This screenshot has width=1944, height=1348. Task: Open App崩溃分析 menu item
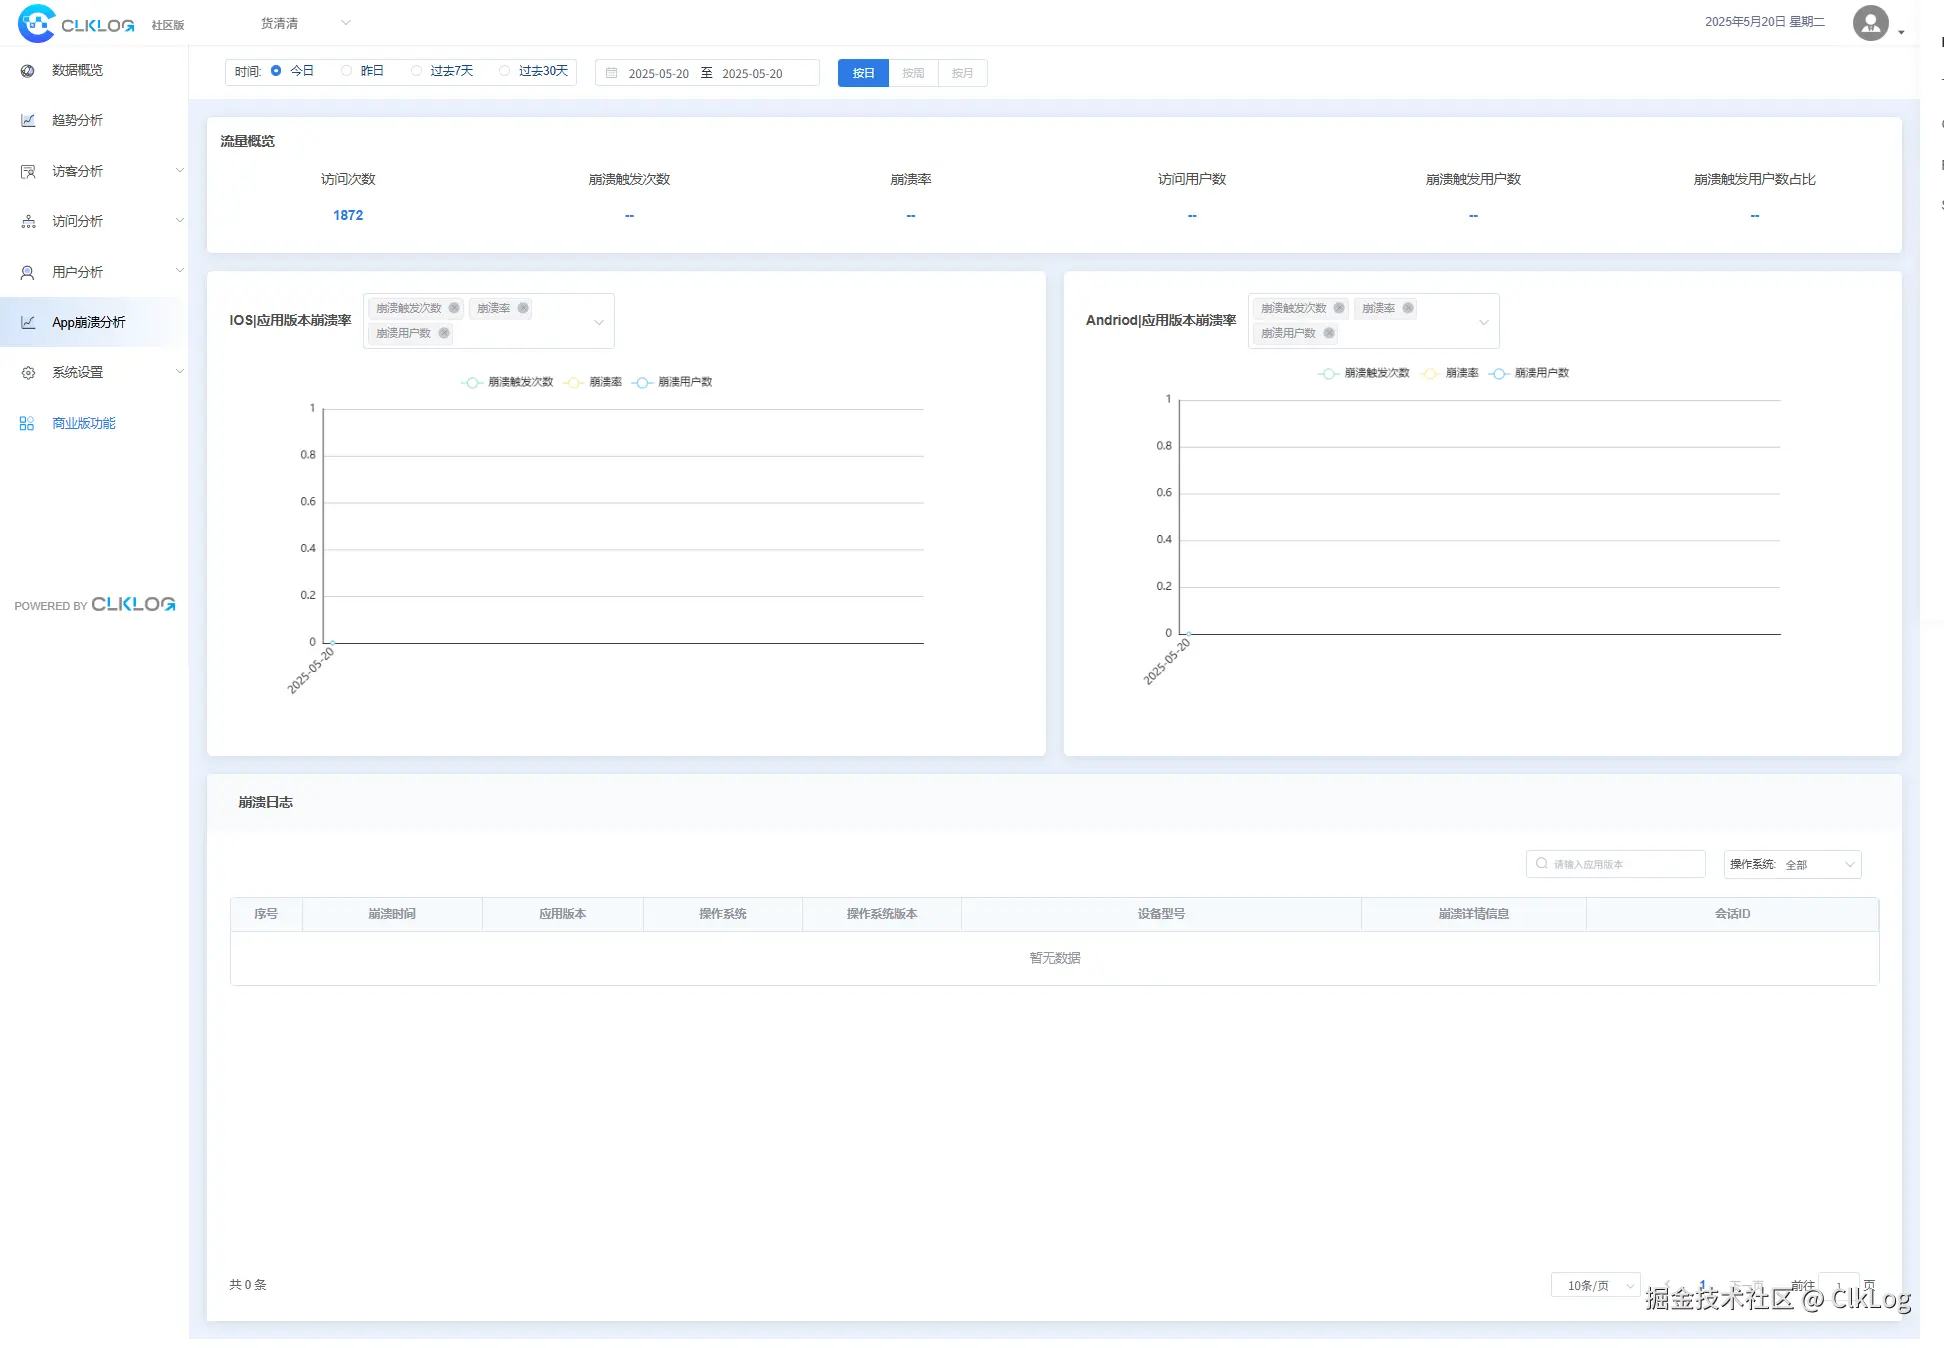click(88, 323)
